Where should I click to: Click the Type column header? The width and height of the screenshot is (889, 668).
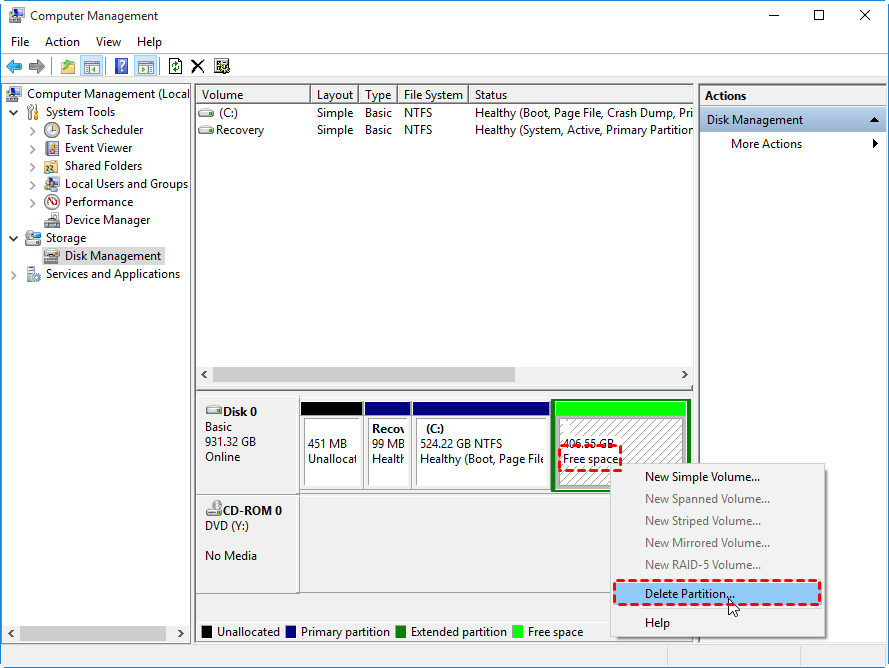[x=378, y=95]
